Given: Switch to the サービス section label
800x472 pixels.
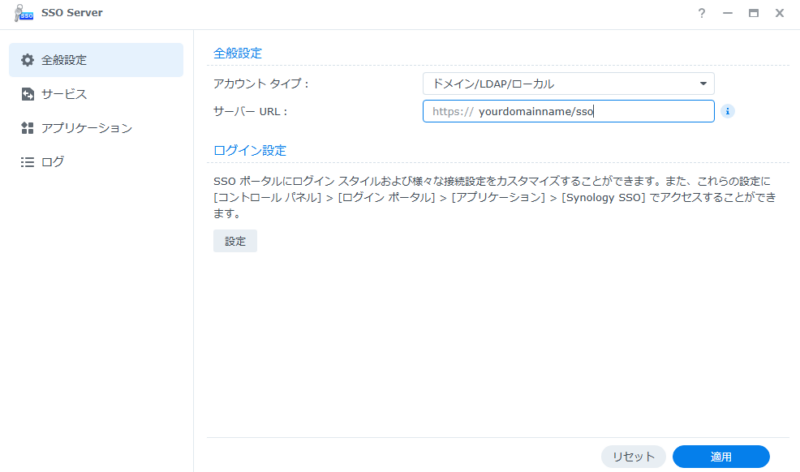Looking at the screenshot, I should [64, 94].
